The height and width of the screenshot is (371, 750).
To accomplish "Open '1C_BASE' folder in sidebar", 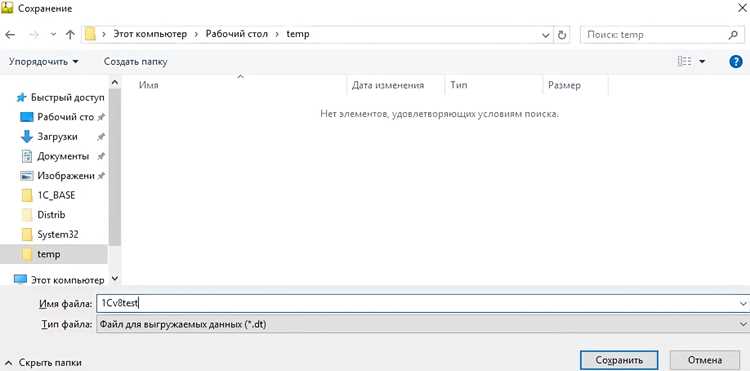I will (x=56, y=196).
